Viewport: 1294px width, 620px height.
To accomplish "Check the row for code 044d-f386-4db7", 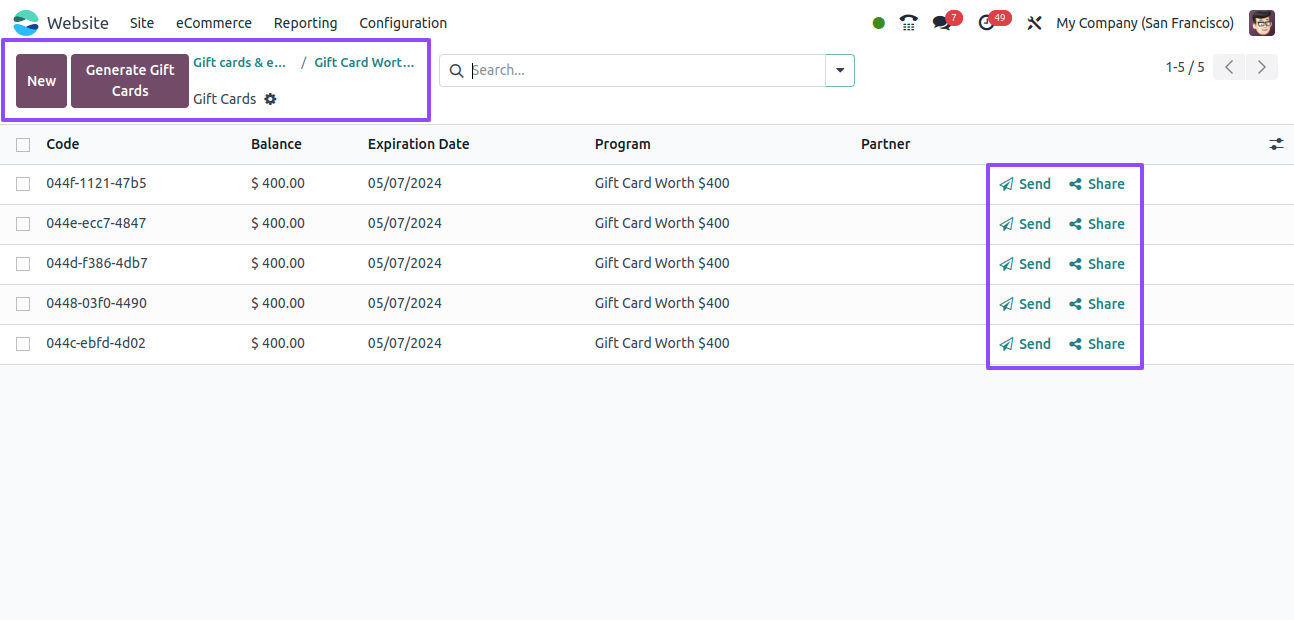I will [x=23, y=264].
